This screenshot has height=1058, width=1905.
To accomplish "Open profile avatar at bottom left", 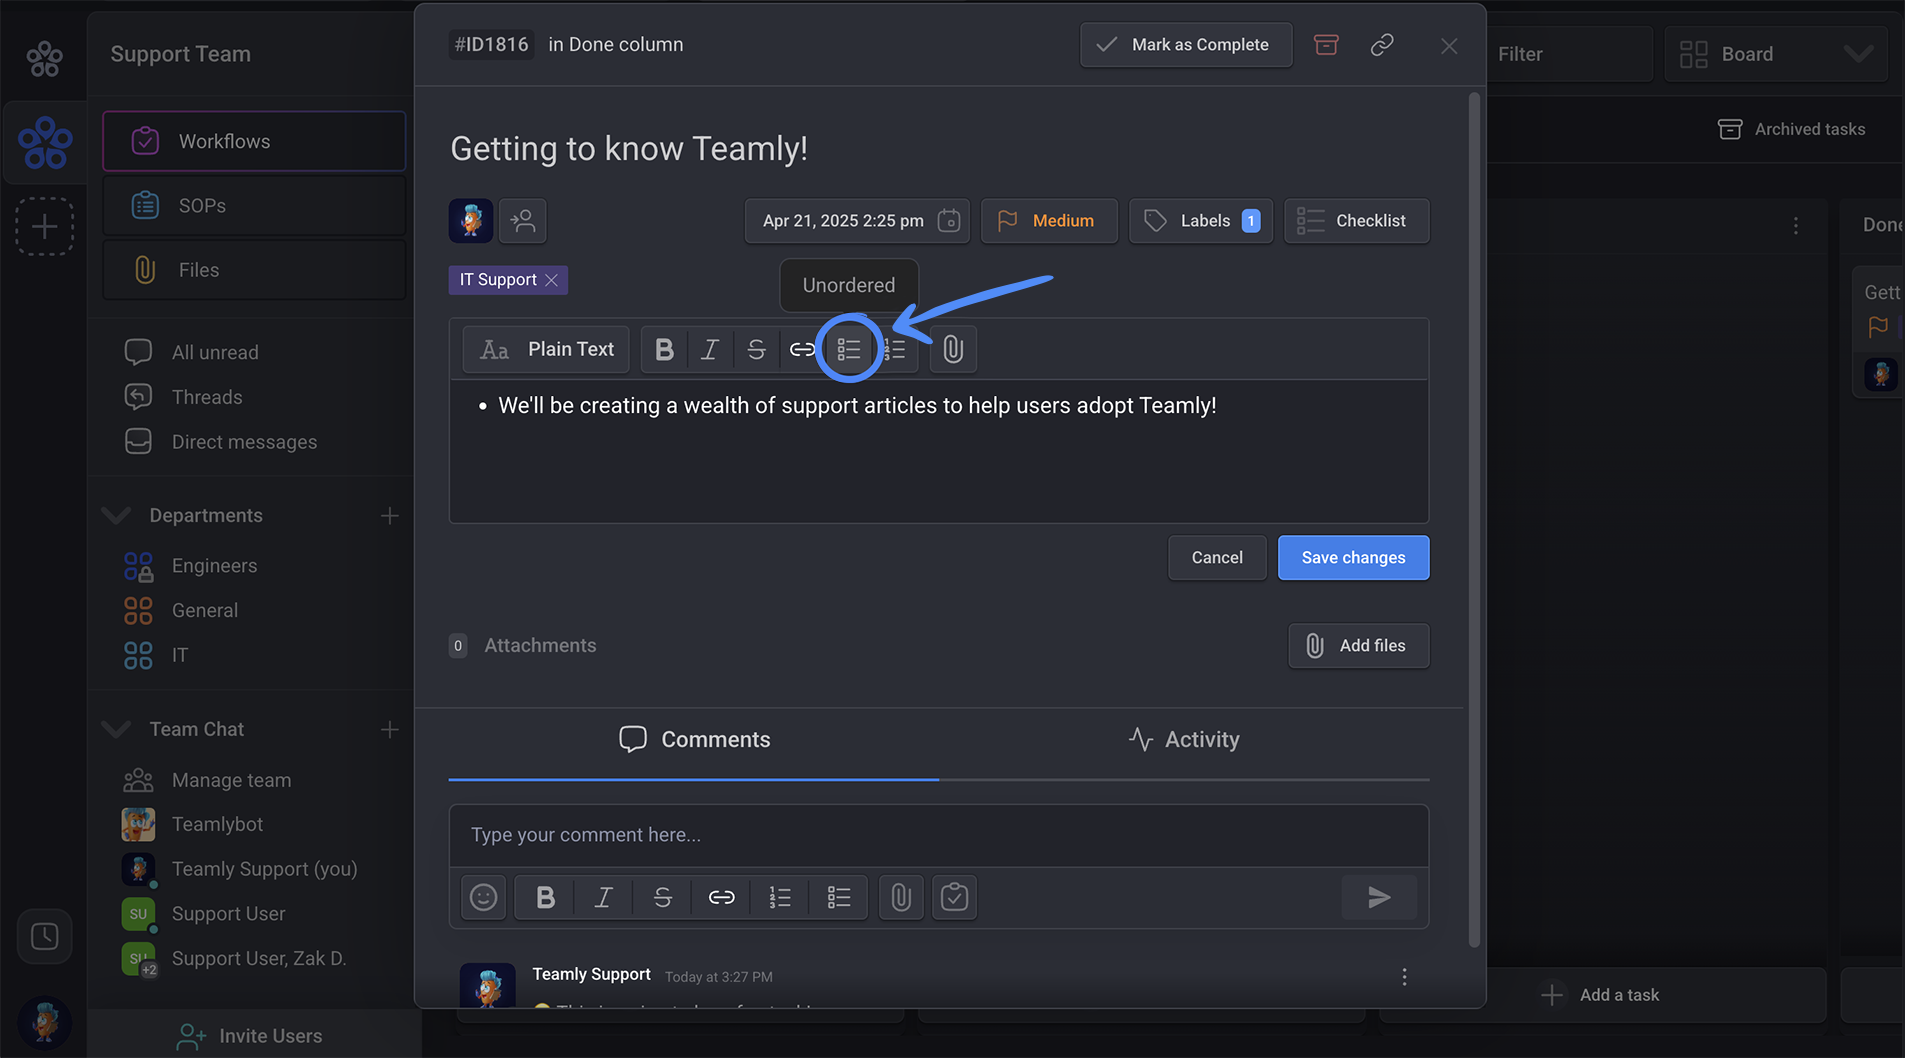I will click(x=44, y=1022).
